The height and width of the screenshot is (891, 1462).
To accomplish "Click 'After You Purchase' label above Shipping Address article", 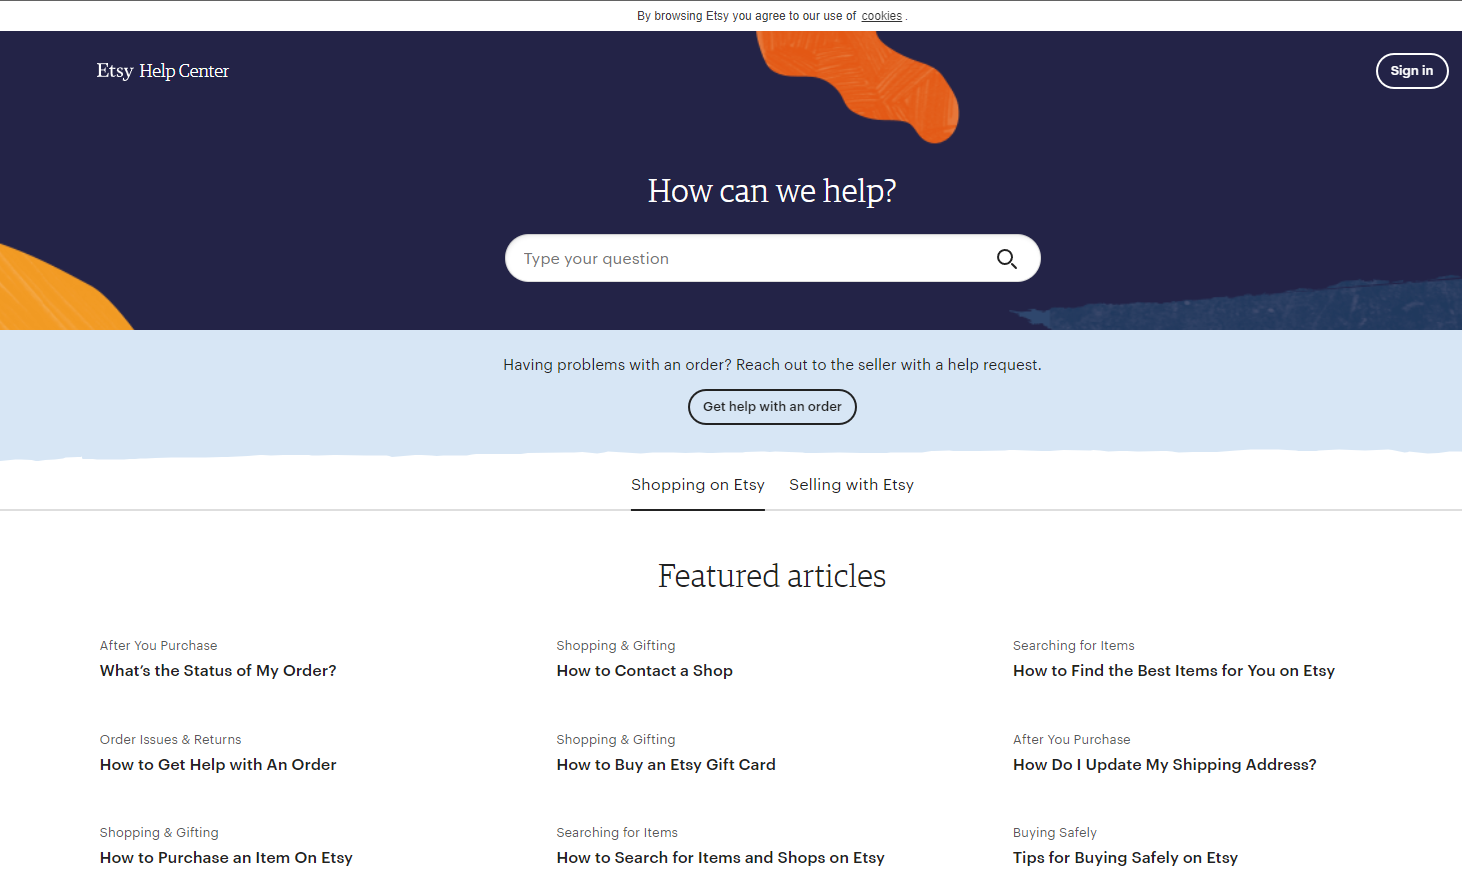I will click(1072, 740).
